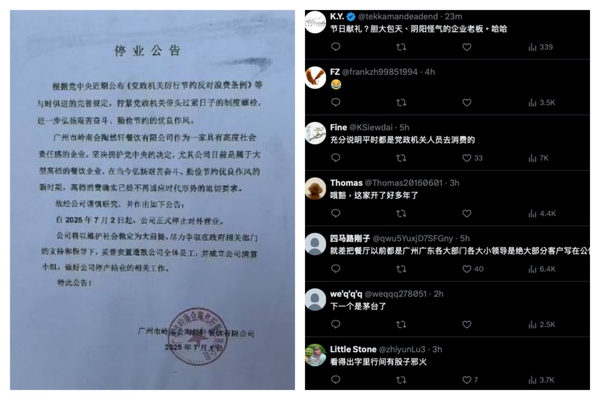The image size is (600, 400).
Task: Reply to Little Stone's tweet
Action: click(x=336, y=380)
